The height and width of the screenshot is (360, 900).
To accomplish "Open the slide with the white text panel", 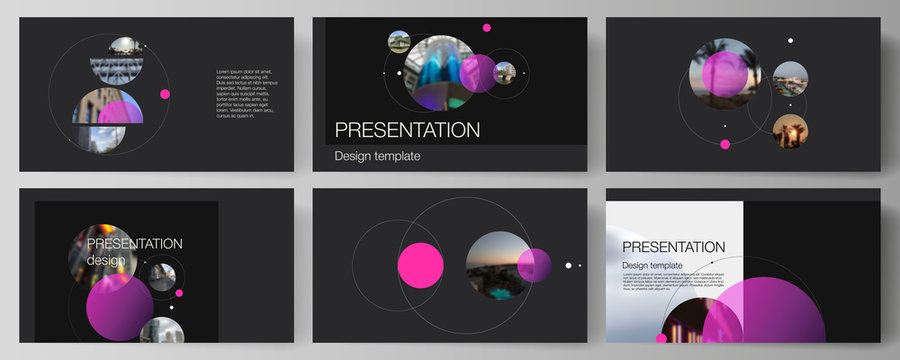I will [x=743, y=265].
